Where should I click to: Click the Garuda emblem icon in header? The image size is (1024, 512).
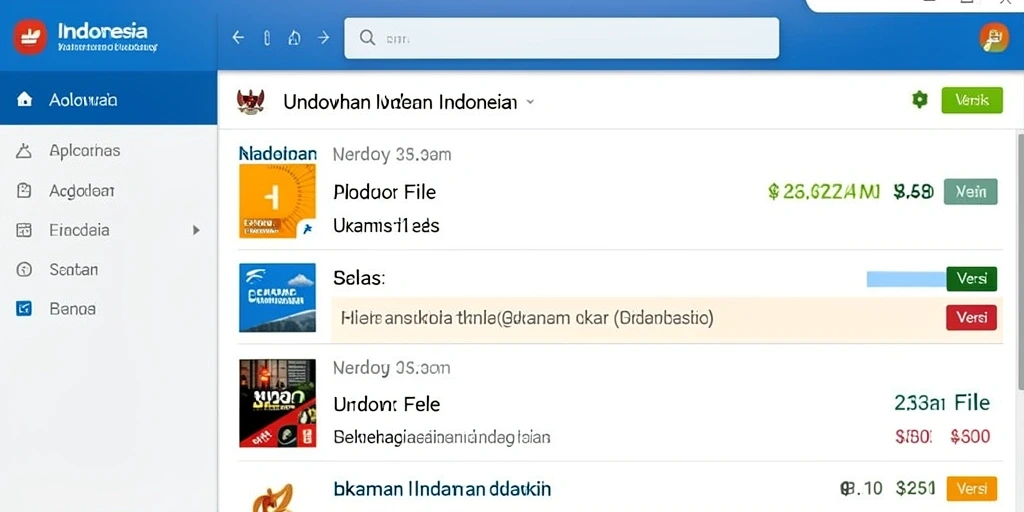point(250,102)
